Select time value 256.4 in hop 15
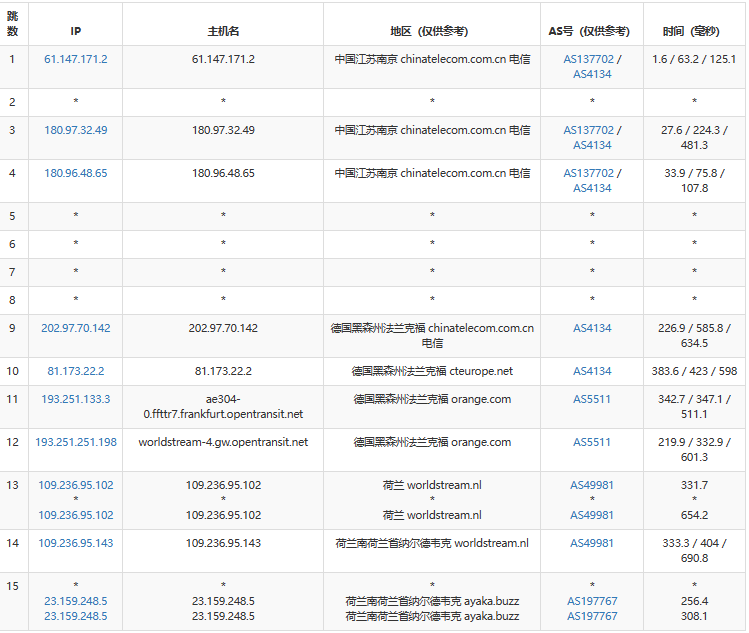Image resolution: width=749 pixels, height=633 pixels. 694,601
